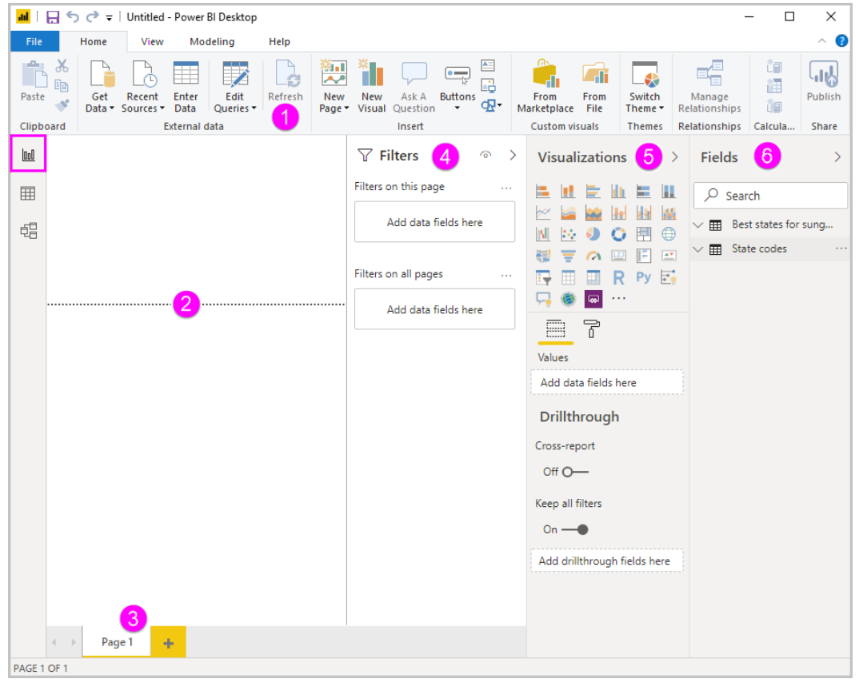Collapse the ribbon with the caret

click(x=822, y=41)
